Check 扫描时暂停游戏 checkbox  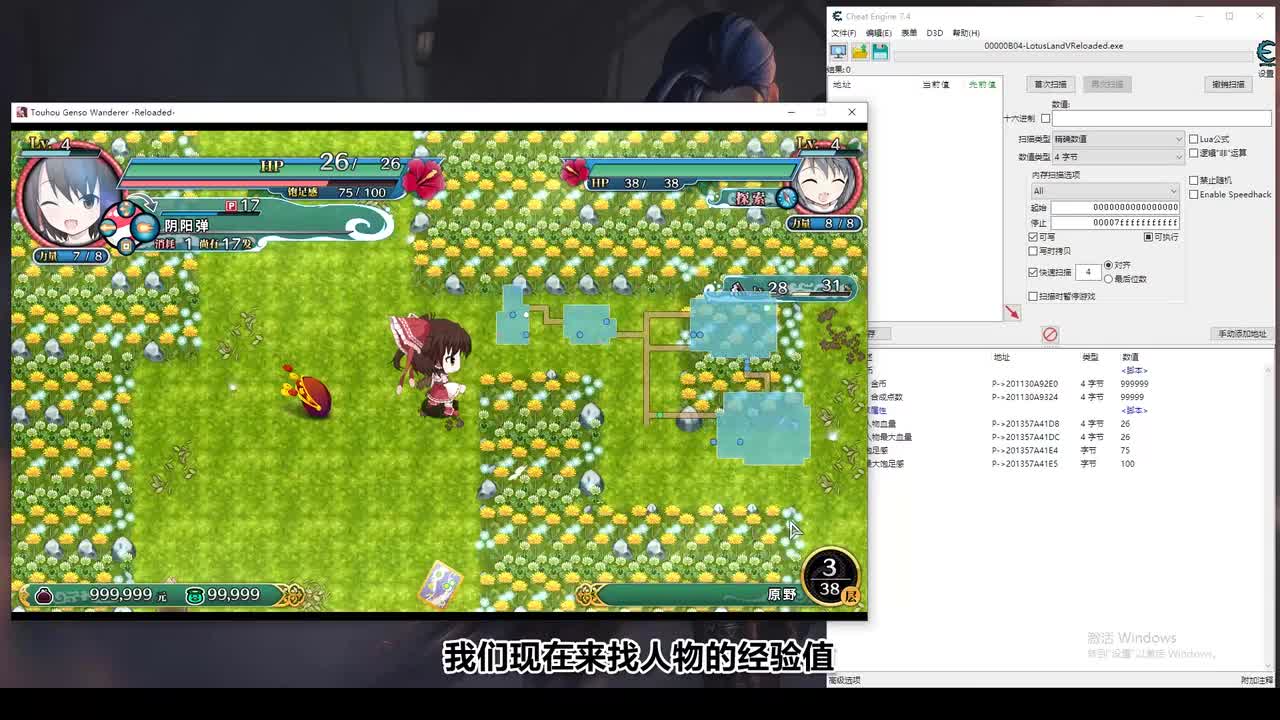click(1034, 296)
